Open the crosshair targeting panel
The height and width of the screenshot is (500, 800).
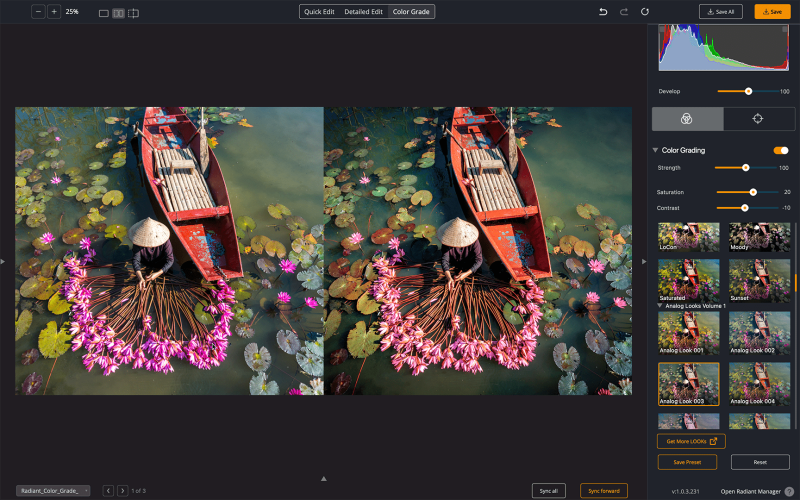click(x=758, y=119)
